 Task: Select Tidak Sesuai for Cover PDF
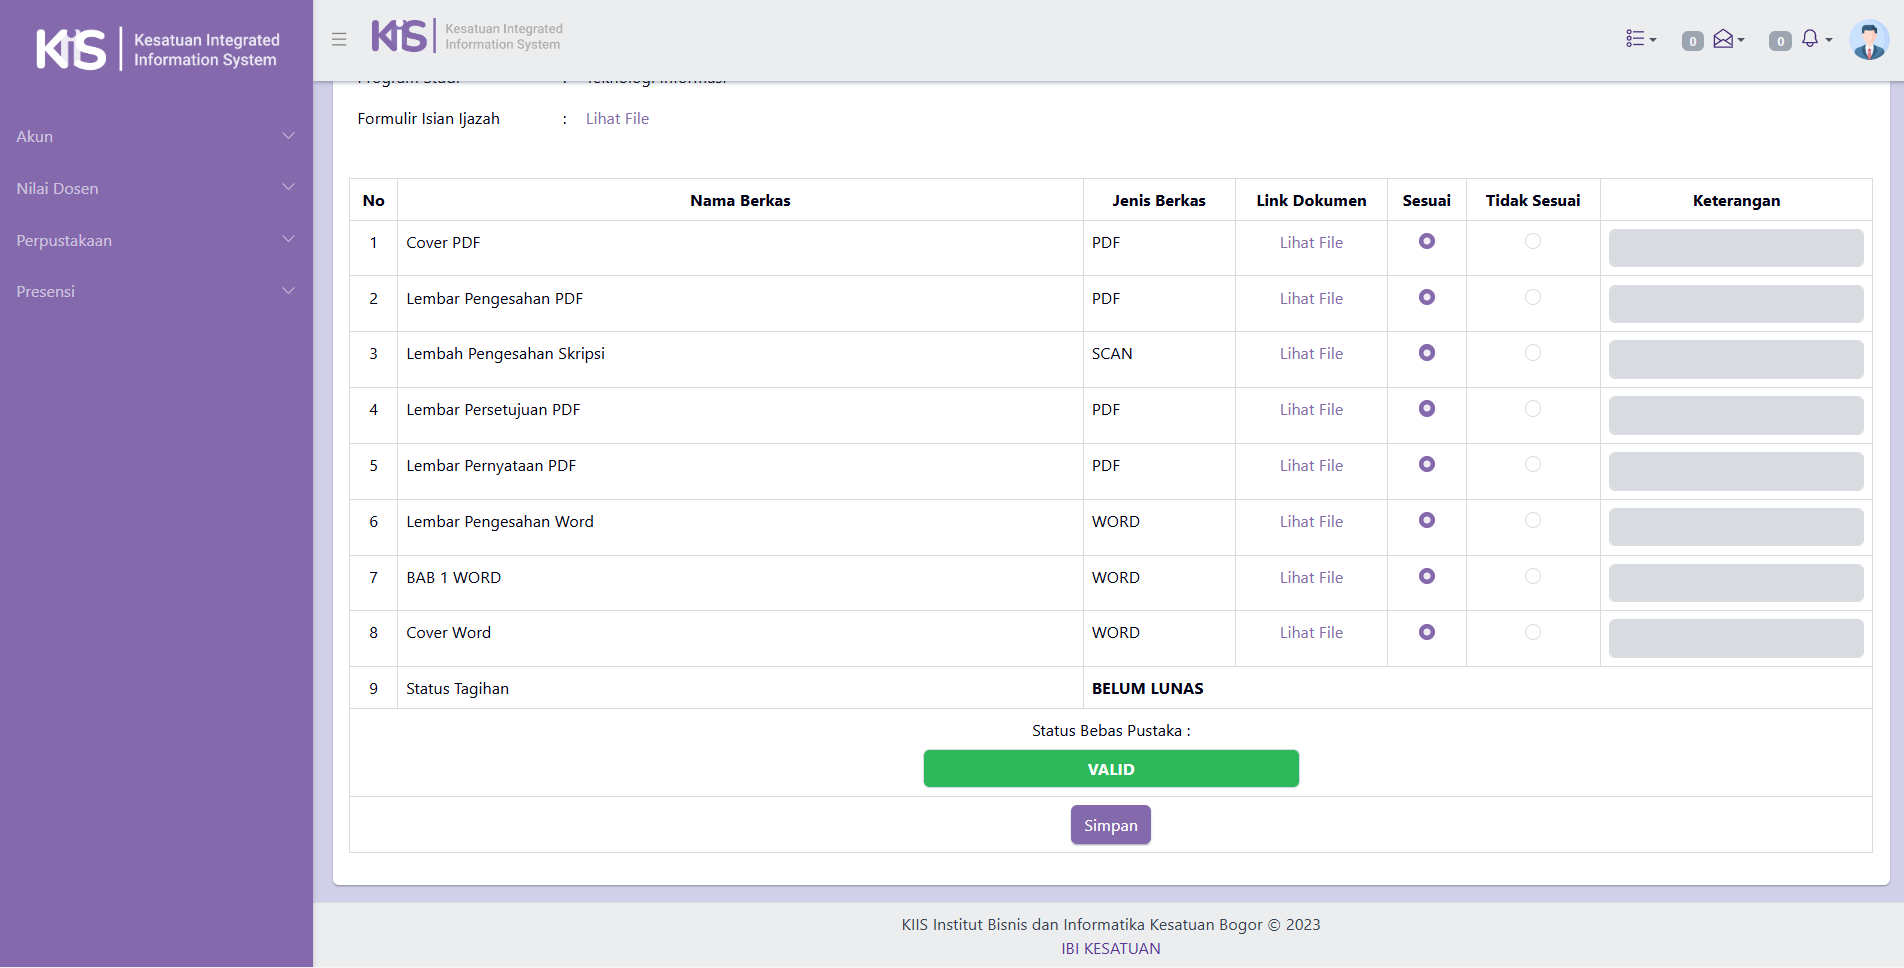(x=1532, y=242)
